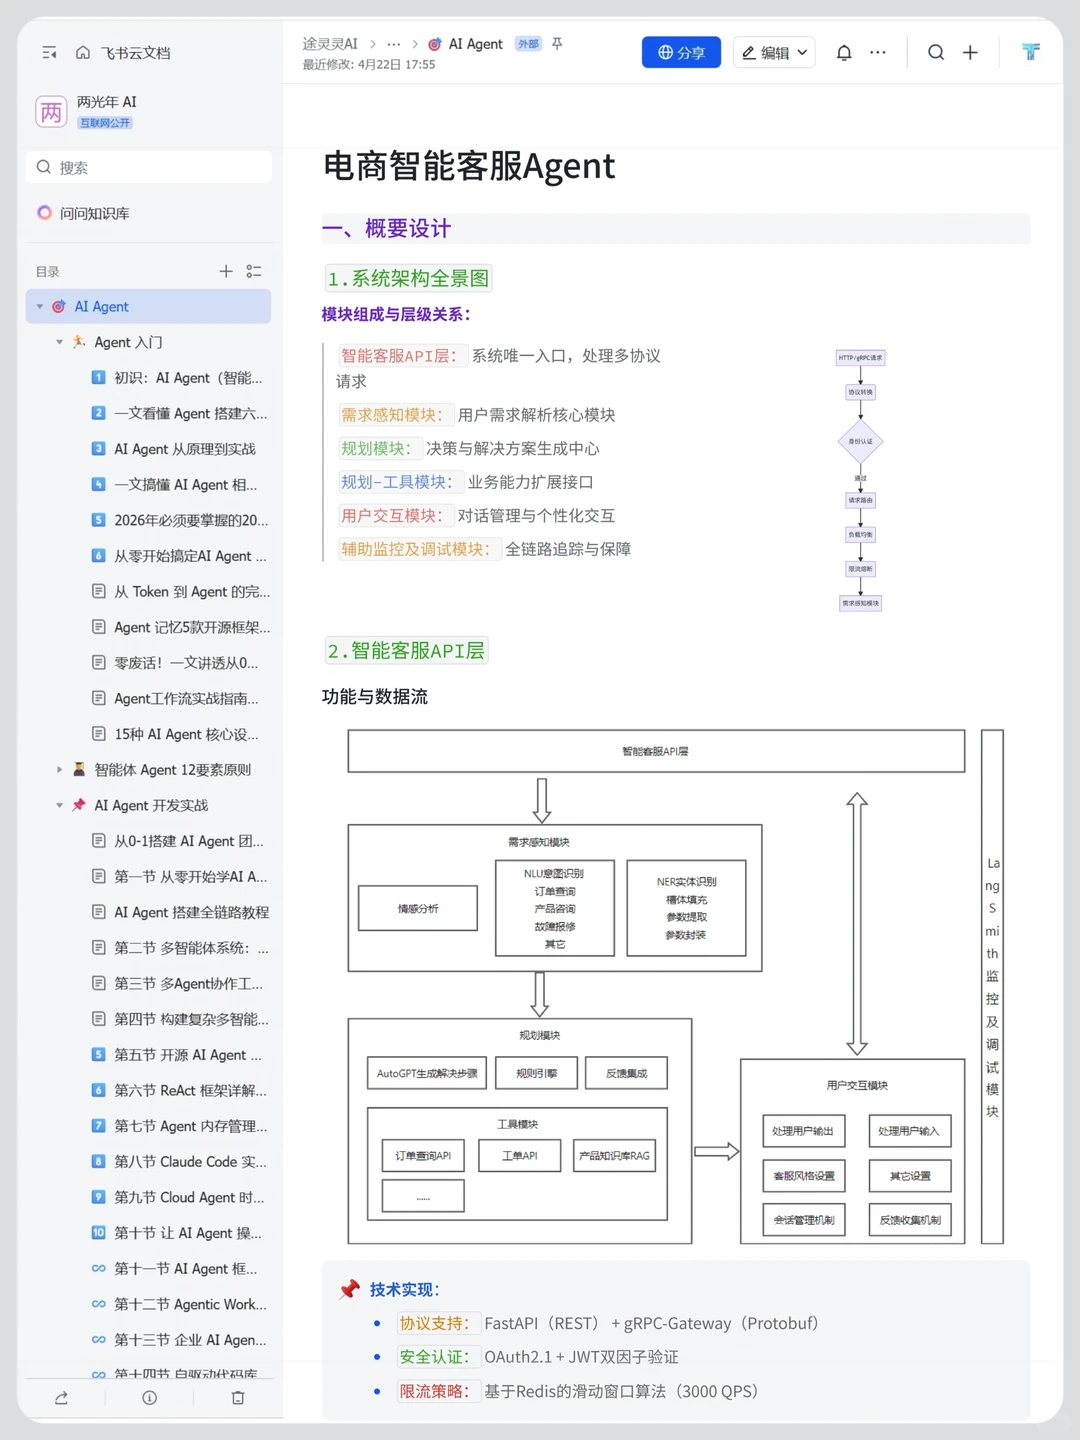Open the small flowchart thumbnail
This screenshot has height=1440, width=1080.
(x=861, y=481)
